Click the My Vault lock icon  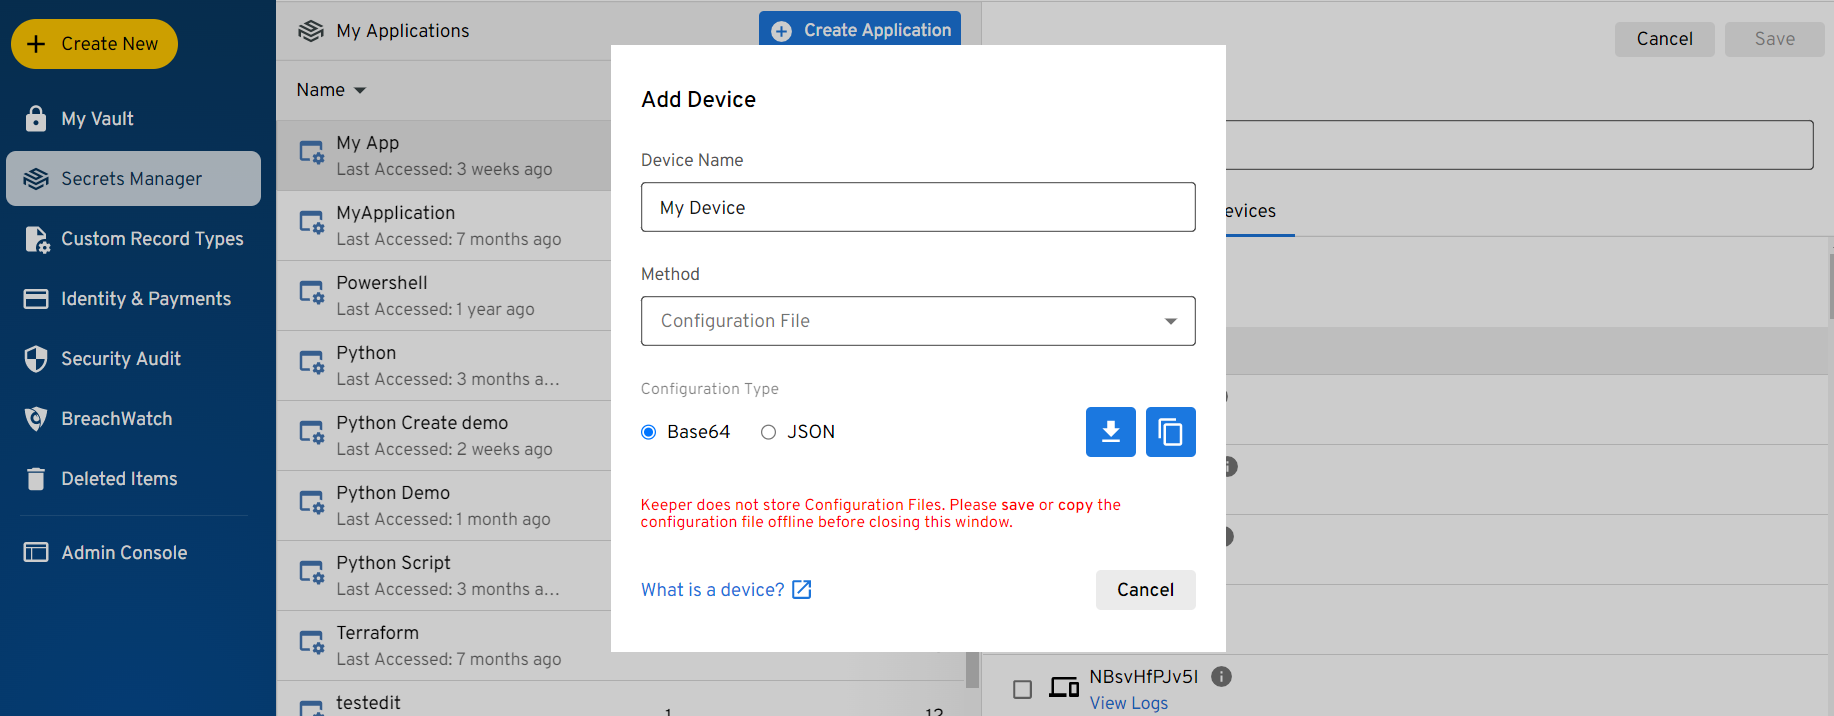36,119
